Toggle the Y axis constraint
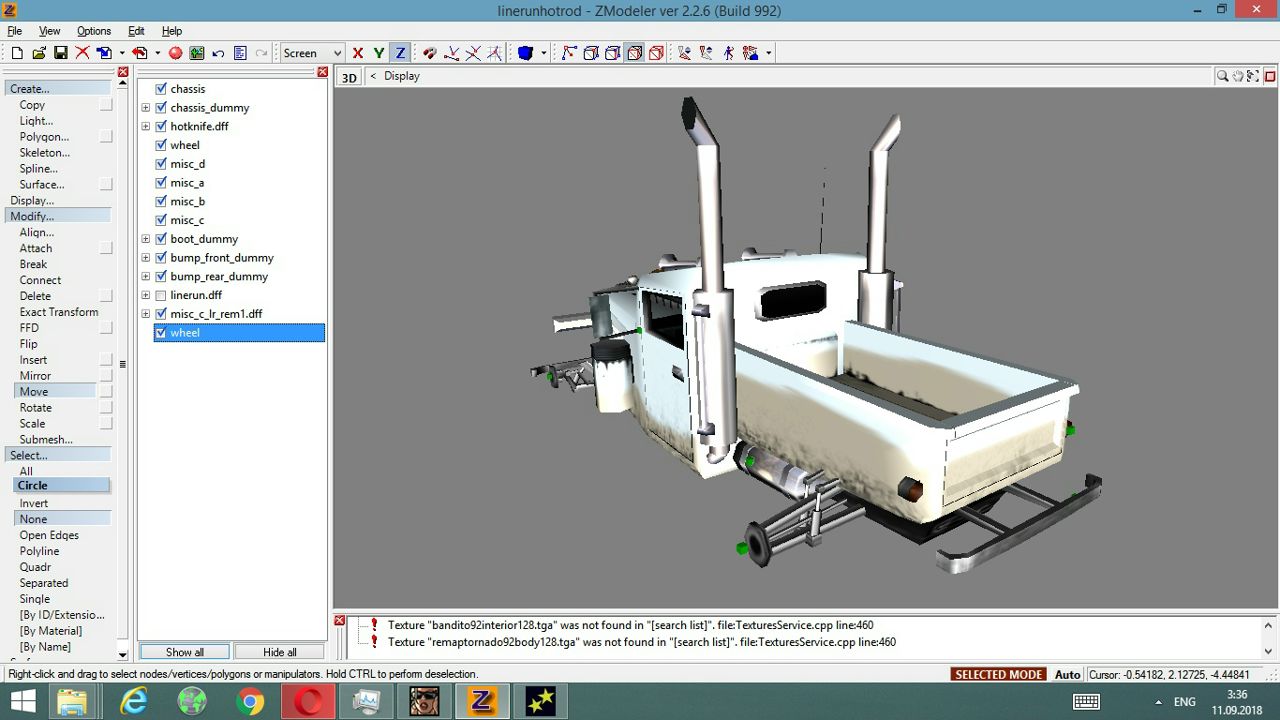Viewport: 1280px width, 720px height. (379, 53)
